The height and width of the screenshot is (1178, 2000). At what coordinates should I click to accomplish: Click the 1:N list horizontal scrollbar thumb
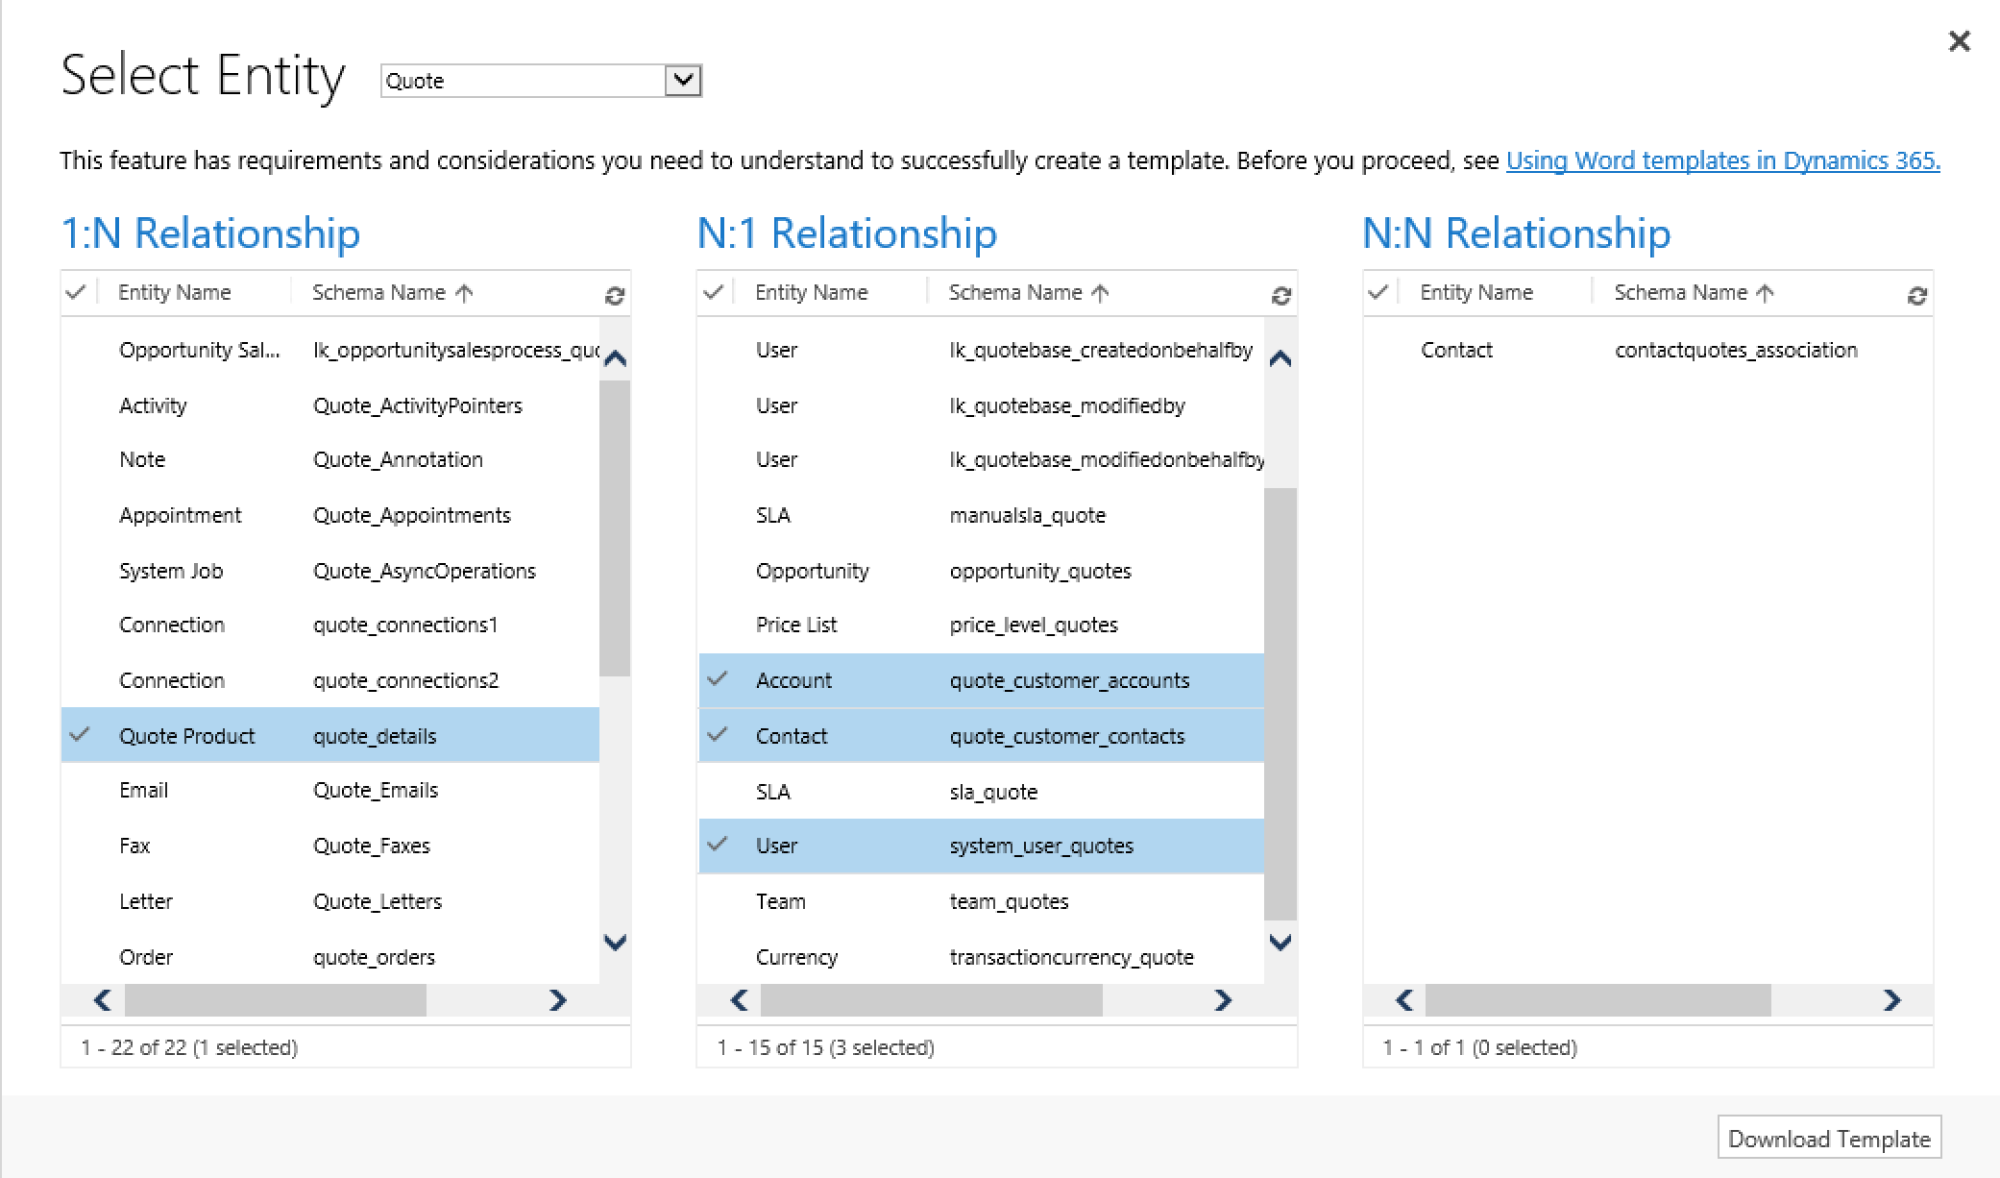coord(275,1000)
